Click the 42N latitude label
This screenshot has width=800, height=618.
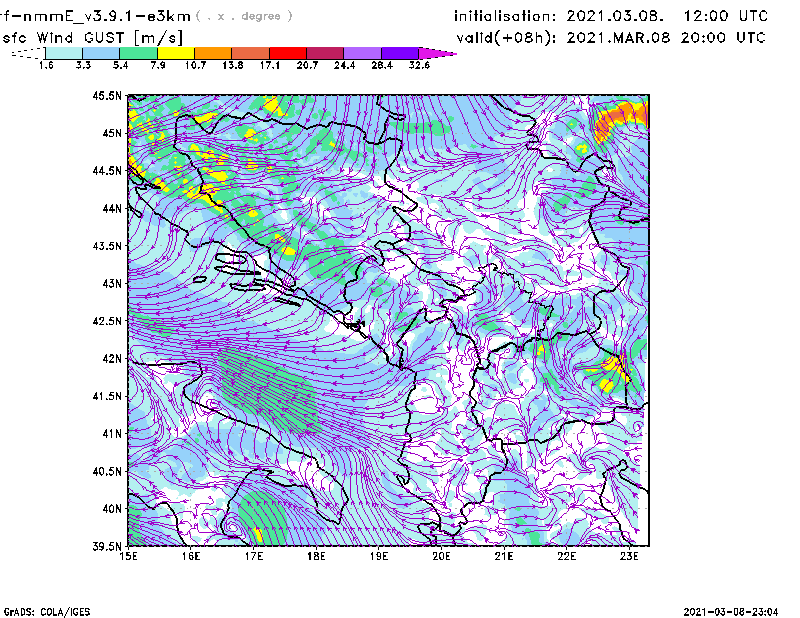[112, 359]
